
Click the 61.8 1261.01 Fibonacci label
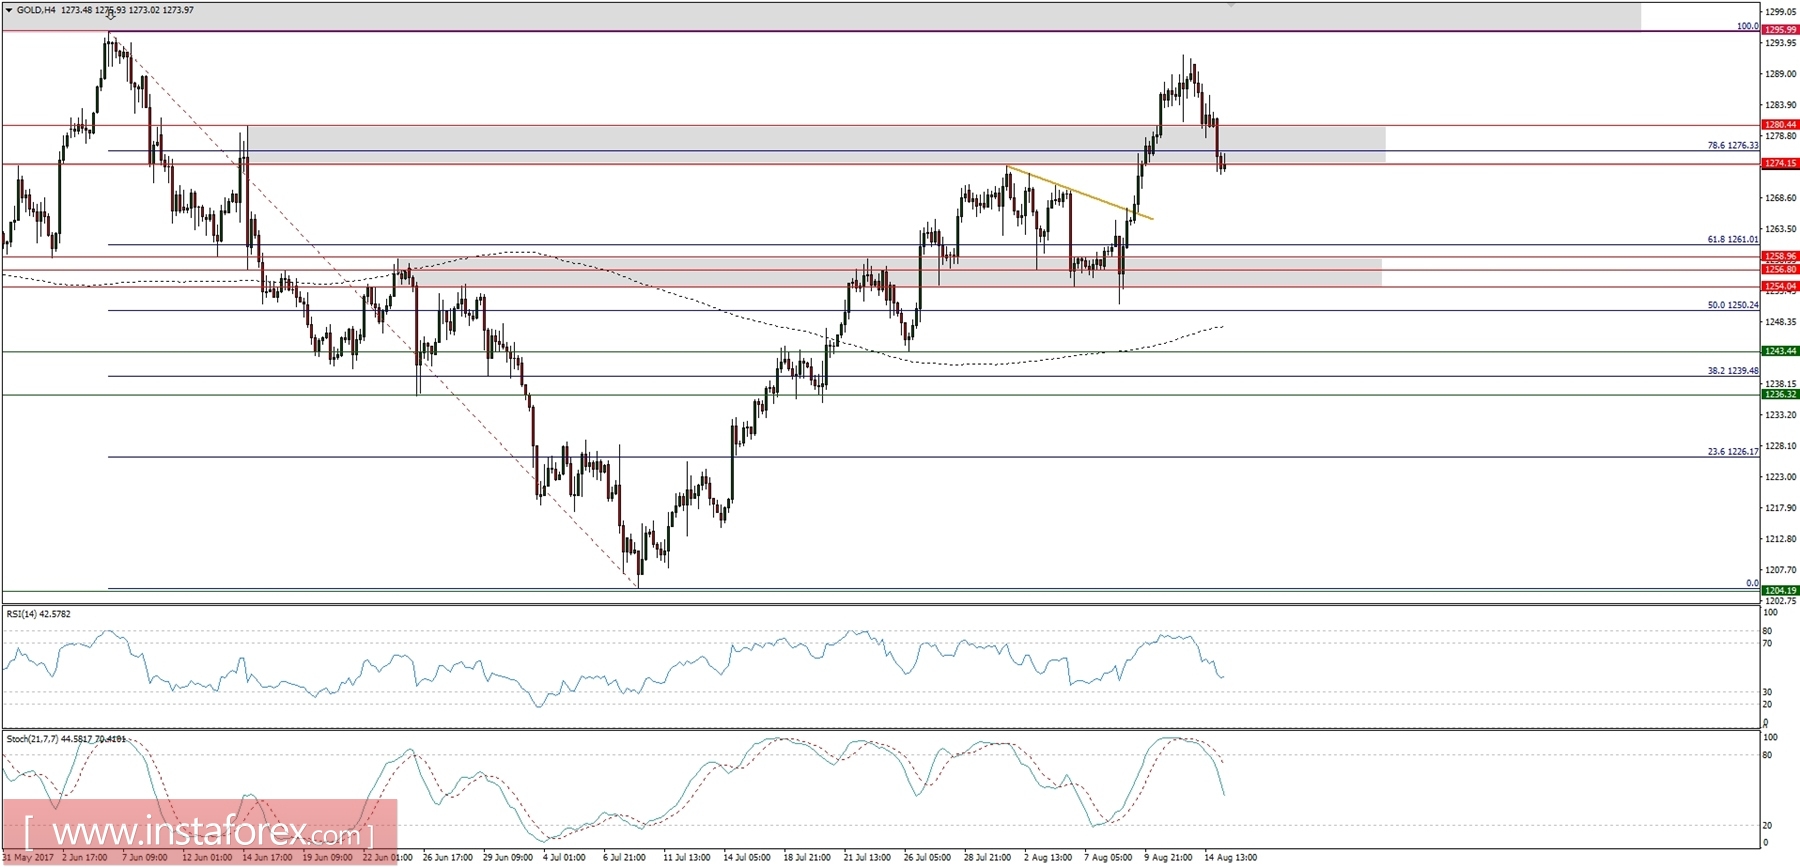(x=1732, y=240)
